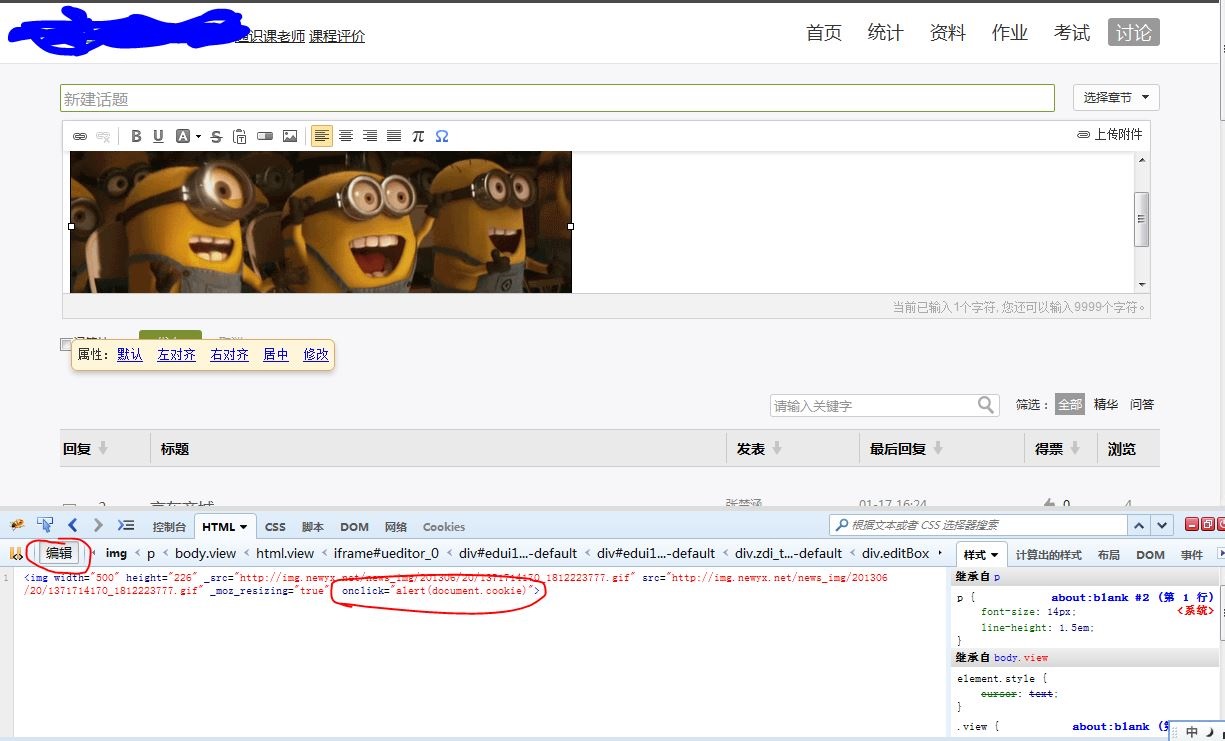Sort by 发表 column arrow
Screen dimensions: 1225x741
(777, 448)
